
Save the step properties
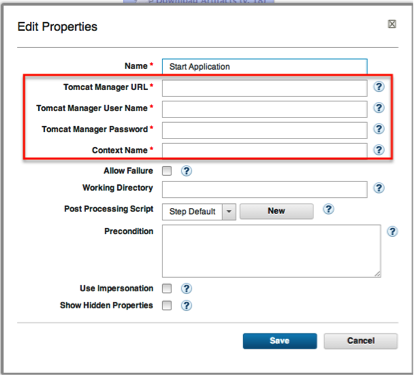pyautogui.click(x=280, y=341)
